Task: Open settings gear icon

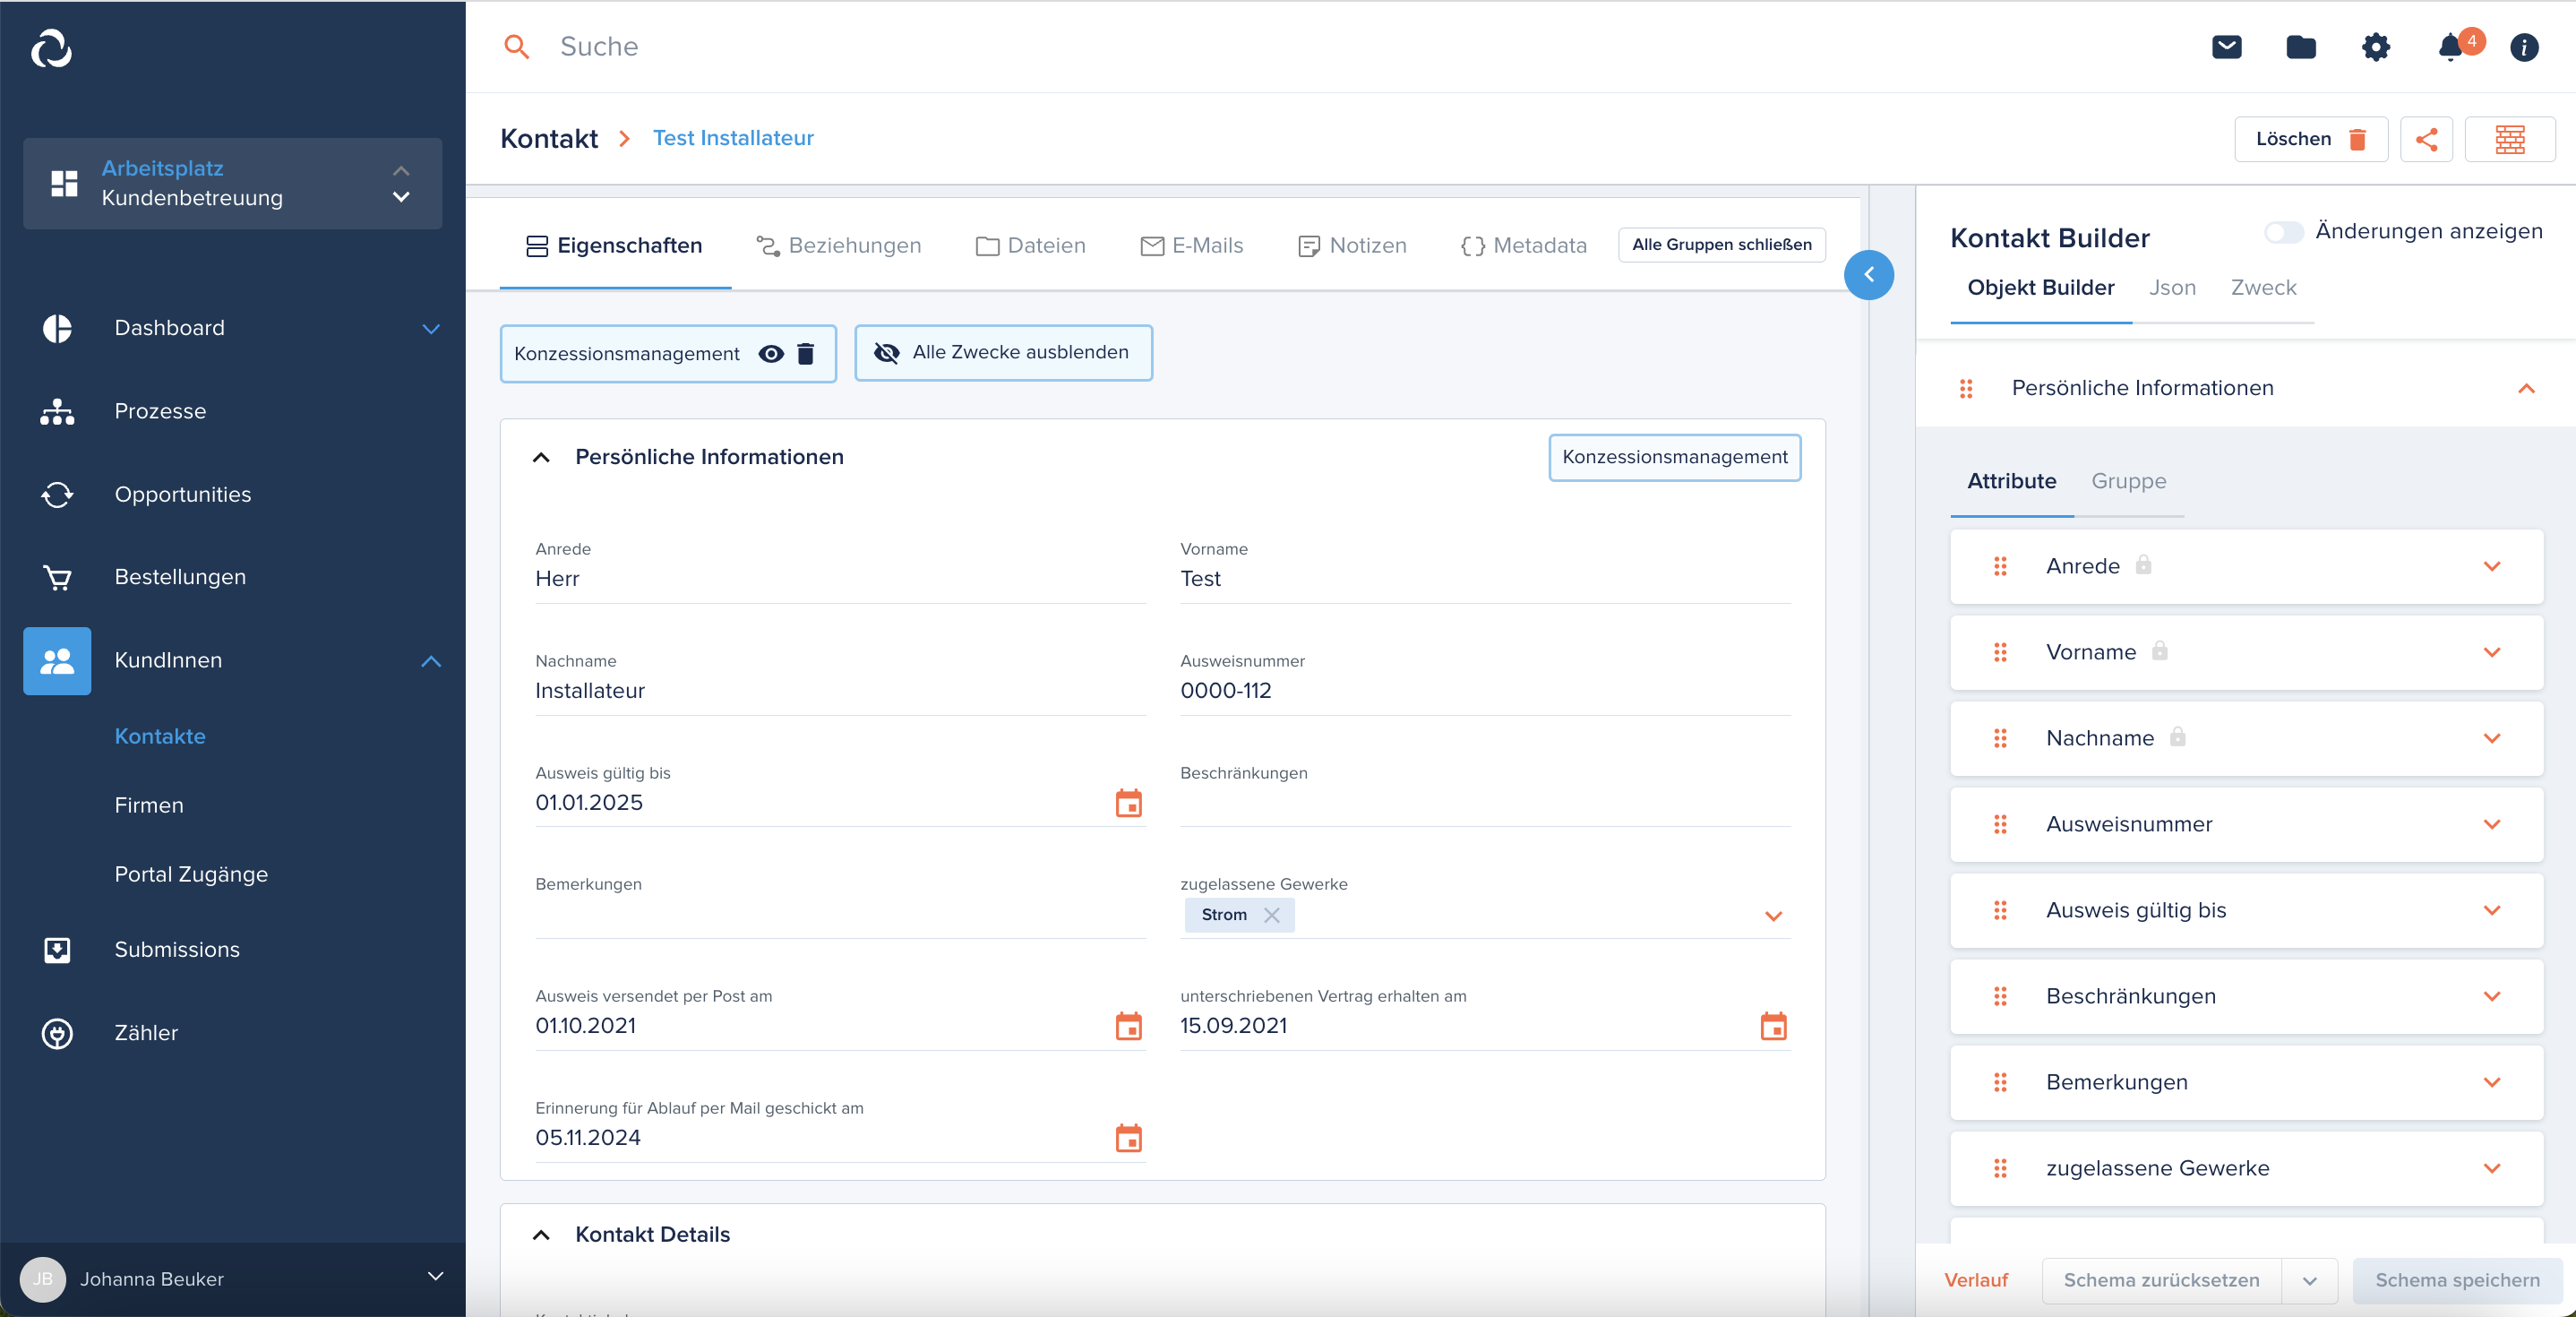Action: pos(2376,47)
